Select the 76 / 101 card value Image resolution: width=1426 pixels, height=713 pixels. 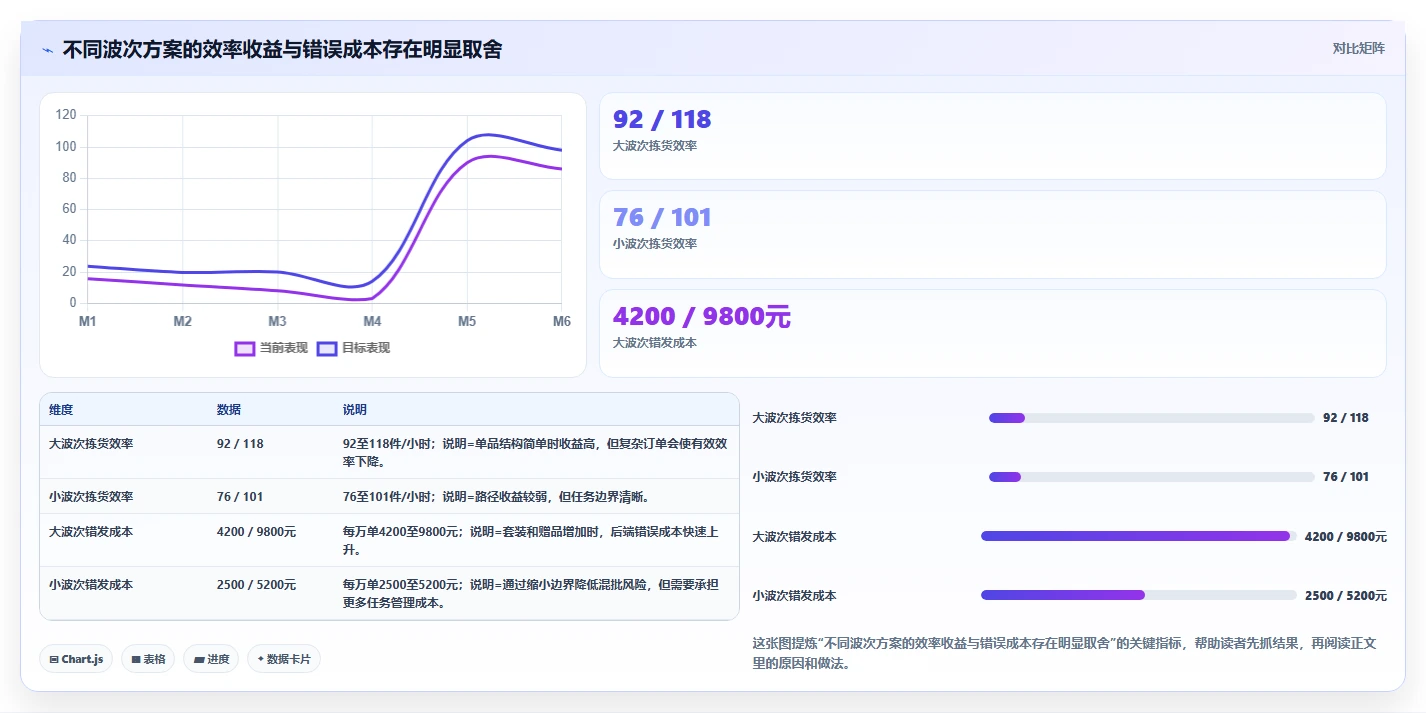pyautogui.click(x=662, y=218)
